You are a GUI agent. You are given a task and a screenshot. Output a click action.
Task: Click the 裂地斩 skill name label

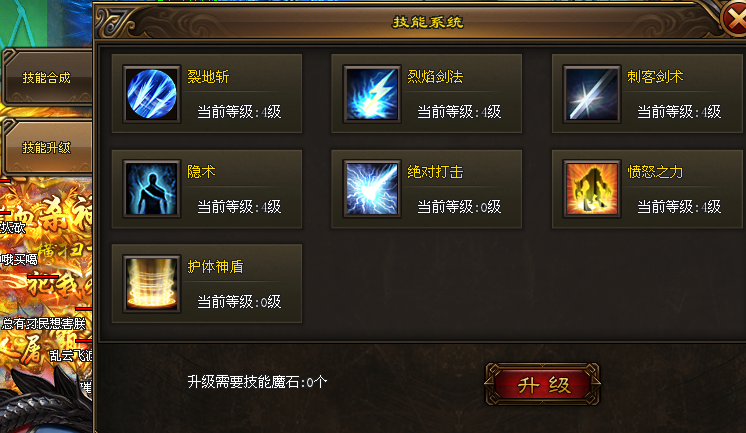coord(208,77)
